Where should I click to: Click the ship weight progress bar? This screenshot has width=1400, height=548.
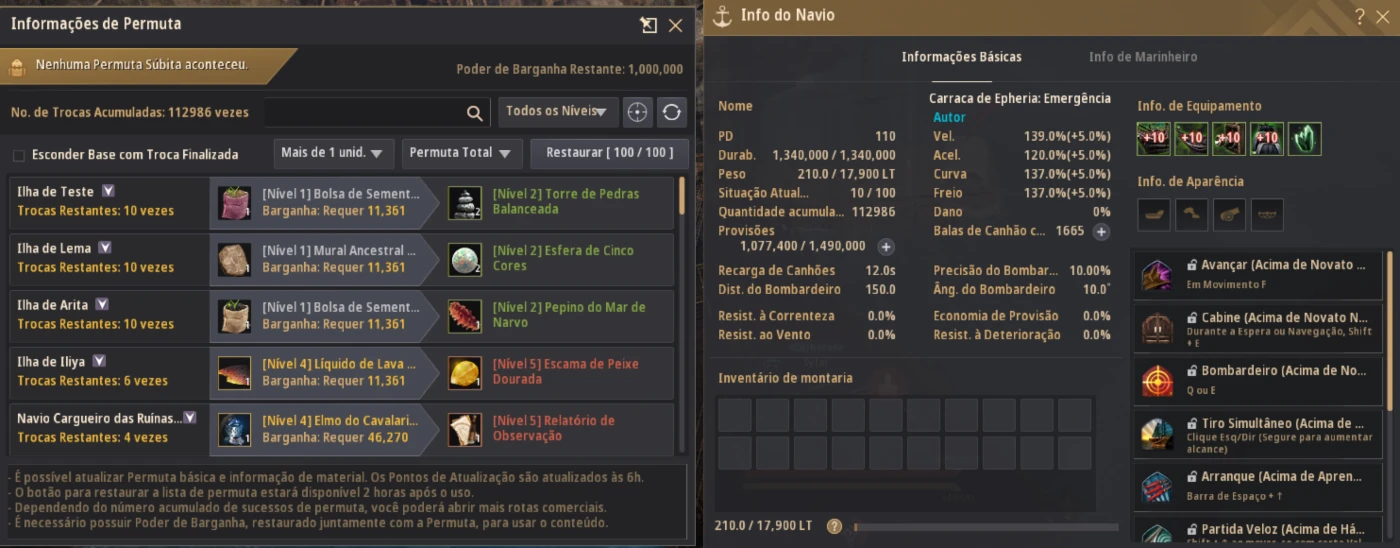click(x=985, y=526)
